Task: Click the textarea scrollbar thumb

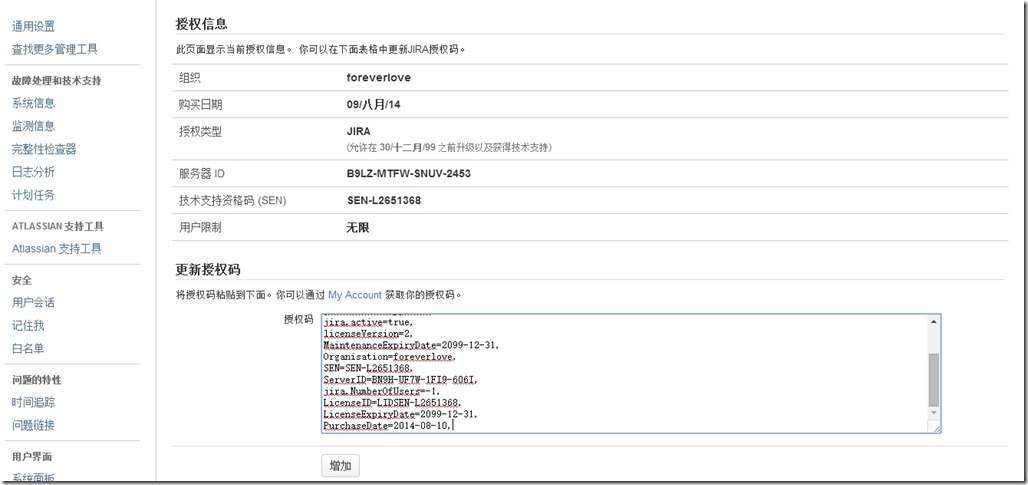Action: point(934,379)
